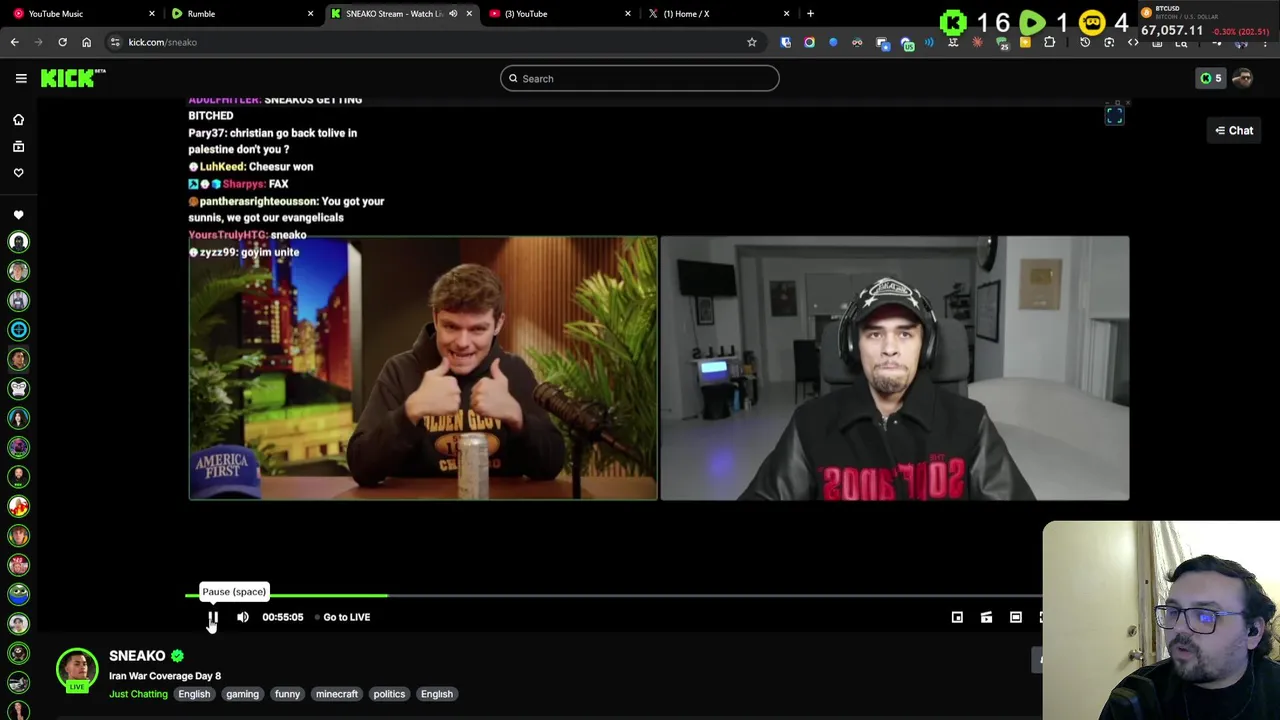Open the green K points badge showing 5
This screenshot has height=720, width=1280.
[1210, 78]
